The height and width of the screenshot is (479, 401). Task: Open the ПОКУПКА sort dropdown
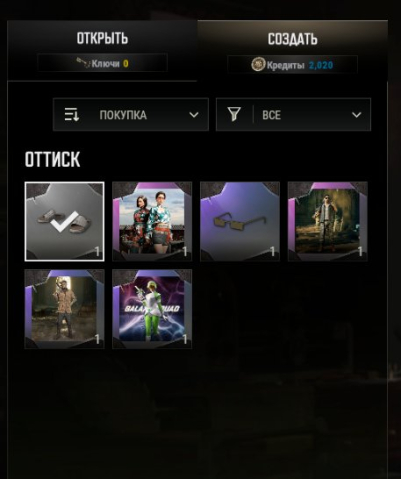click(131, 115)
